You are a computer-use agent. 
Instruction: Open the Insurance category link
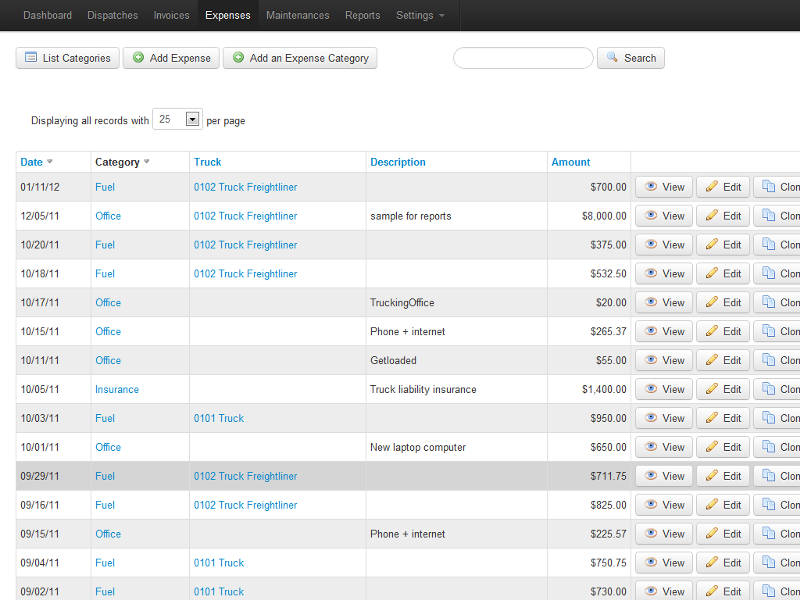tap(117, 389)
